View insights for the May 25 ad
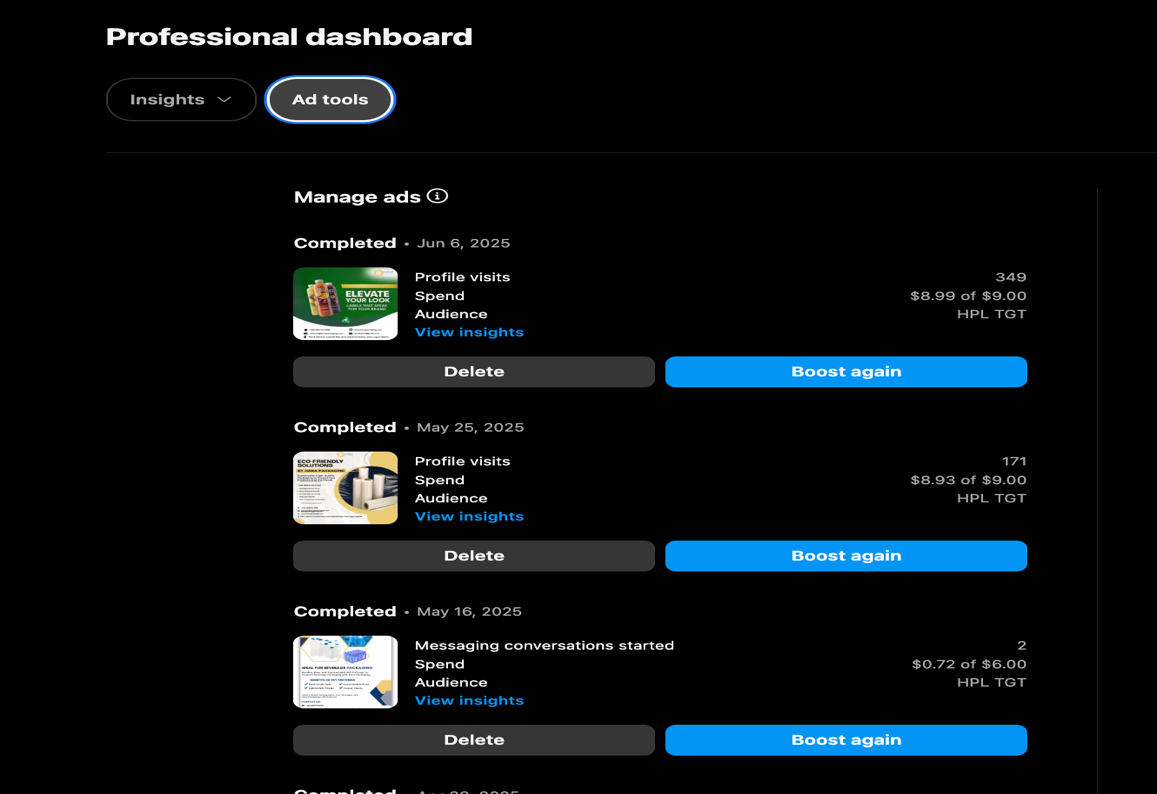Image resolution: width=1157 pixels, height=794 pixels. [x=469, y=515]
